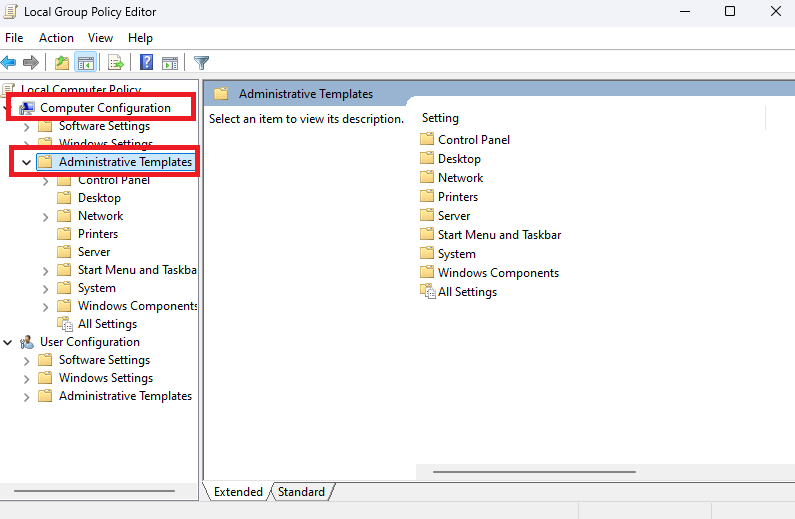Click Printers folder icon in tree
This screenshot has height=519, width=795.
click(x=64, y=234)
